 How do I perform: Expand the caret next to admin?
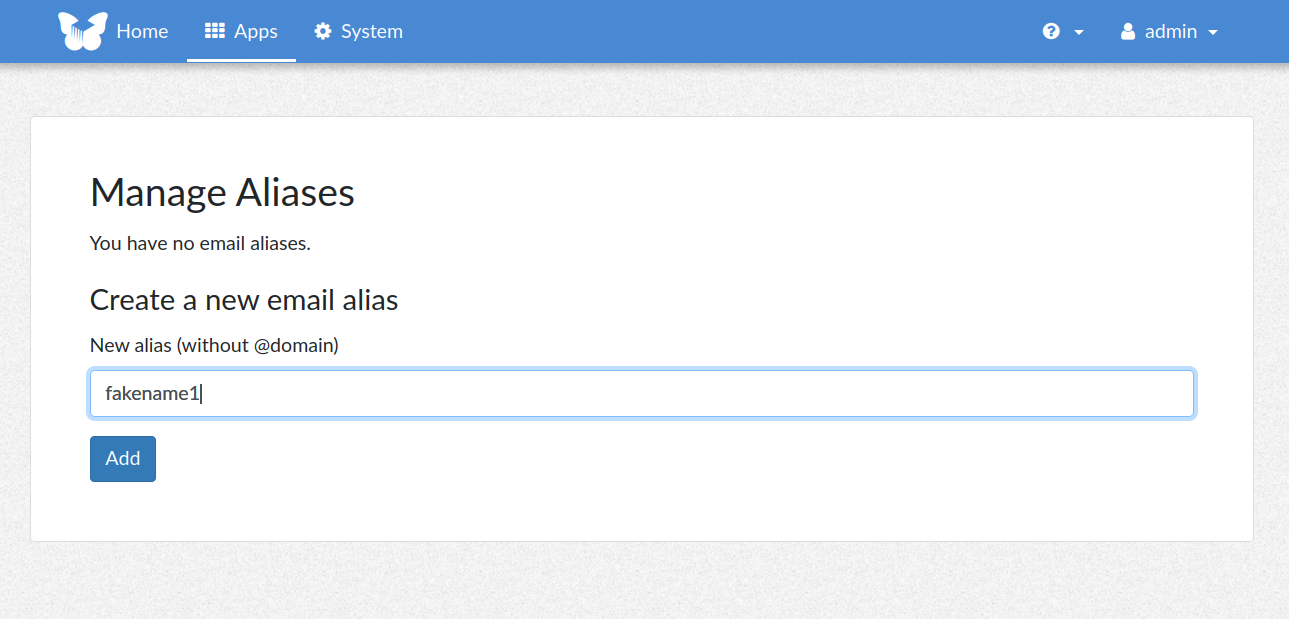[1213, 32]
